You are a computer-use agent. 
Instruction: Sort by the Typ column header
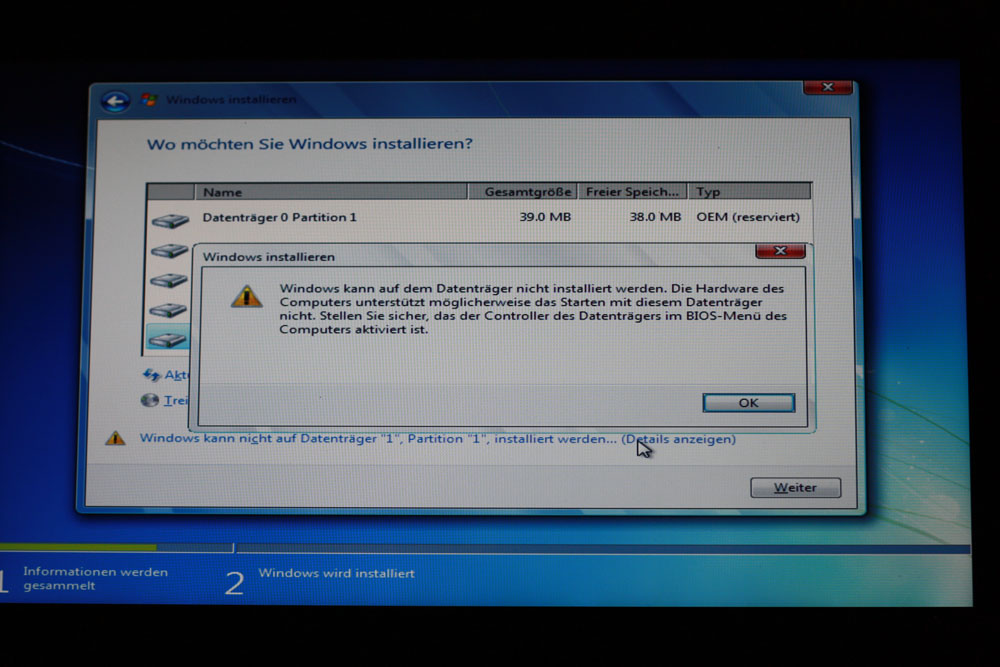pos(749,192)
